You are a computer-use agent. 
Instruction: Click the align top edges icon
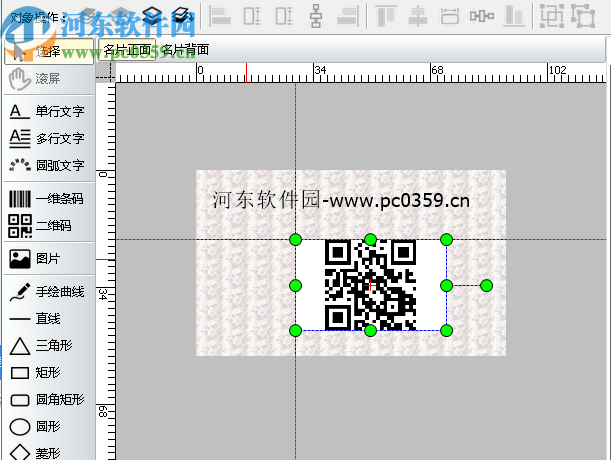point(385,16)
